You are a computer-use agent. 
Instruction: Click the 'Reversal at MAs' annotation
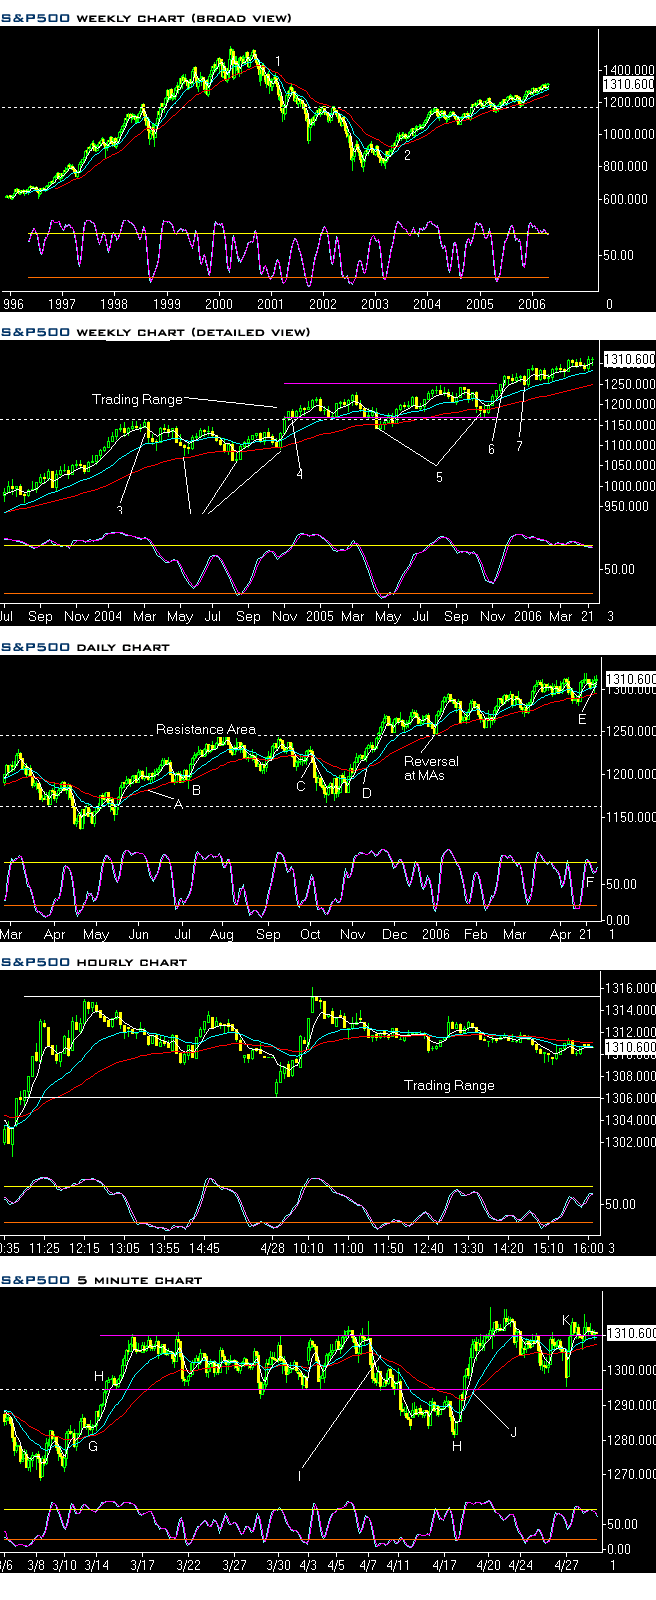(431, 768)
